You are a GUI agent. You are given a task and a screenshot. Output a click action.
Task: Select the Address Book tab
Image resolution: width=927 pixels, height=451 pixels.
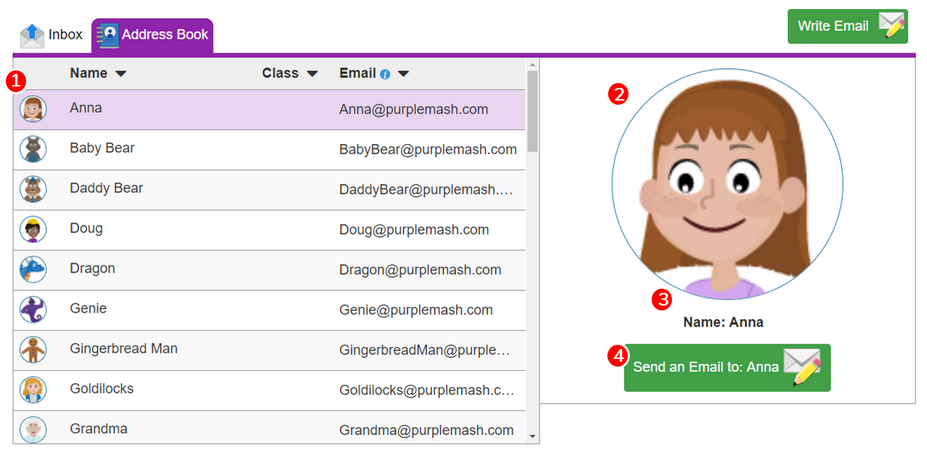tap(151, 35)
